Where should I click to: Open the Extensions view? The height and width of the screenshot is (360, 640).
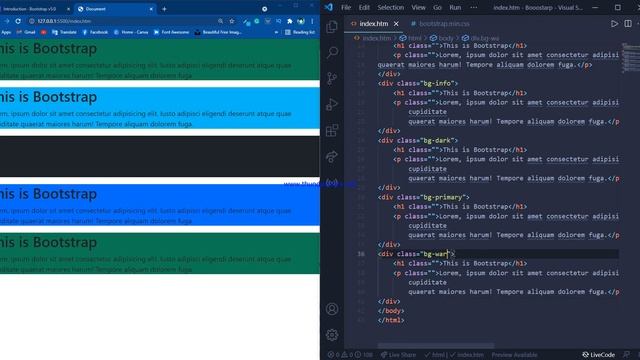(332, 131)
